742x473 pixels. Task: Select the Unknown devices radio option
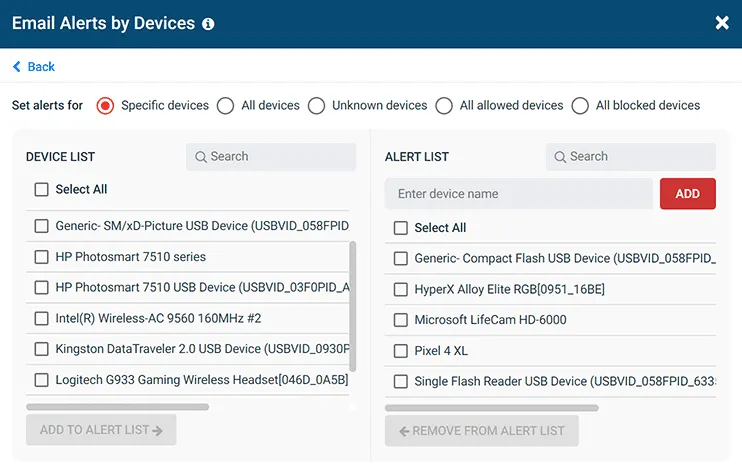(x=316, y=105)
